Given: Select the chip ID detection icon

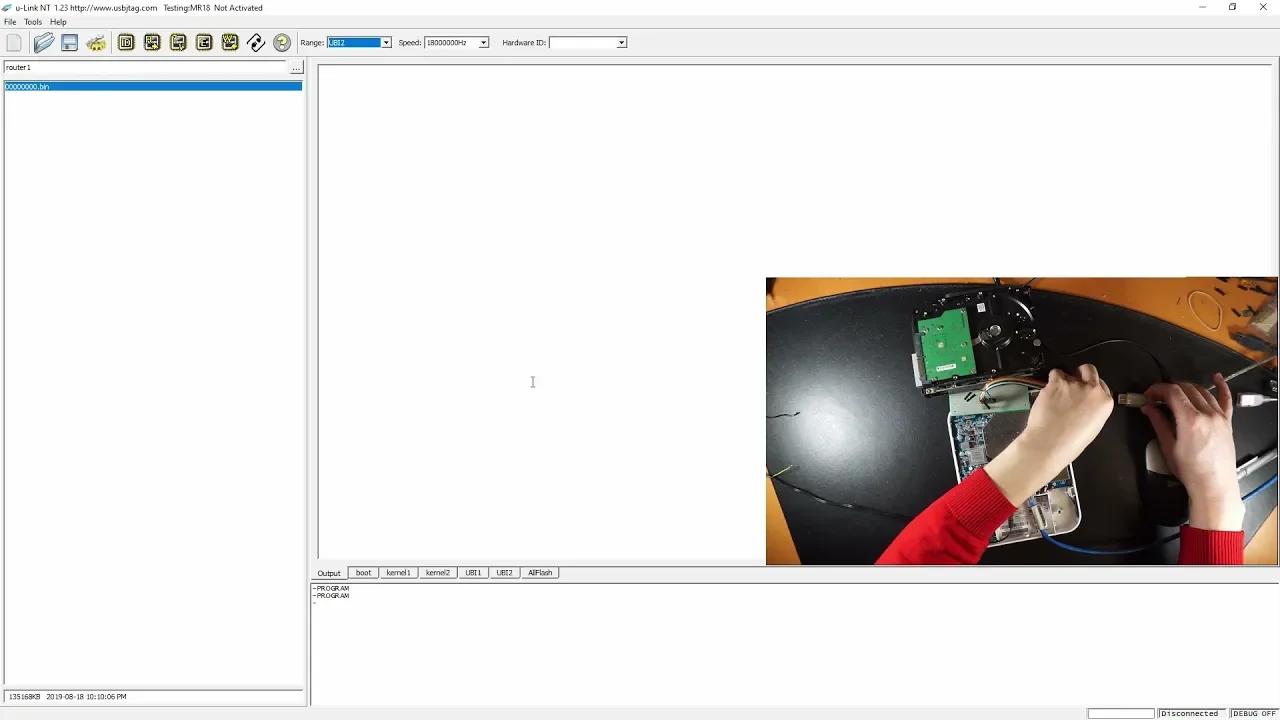Looking at the screenshot, I should [x=126, y=42].
